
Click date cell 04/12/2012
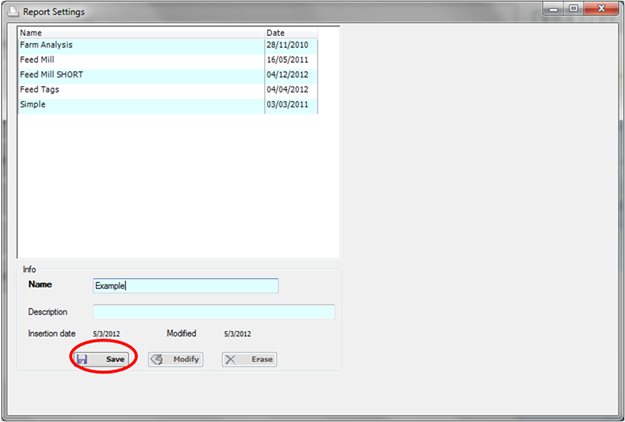click(x=291, y=75)
